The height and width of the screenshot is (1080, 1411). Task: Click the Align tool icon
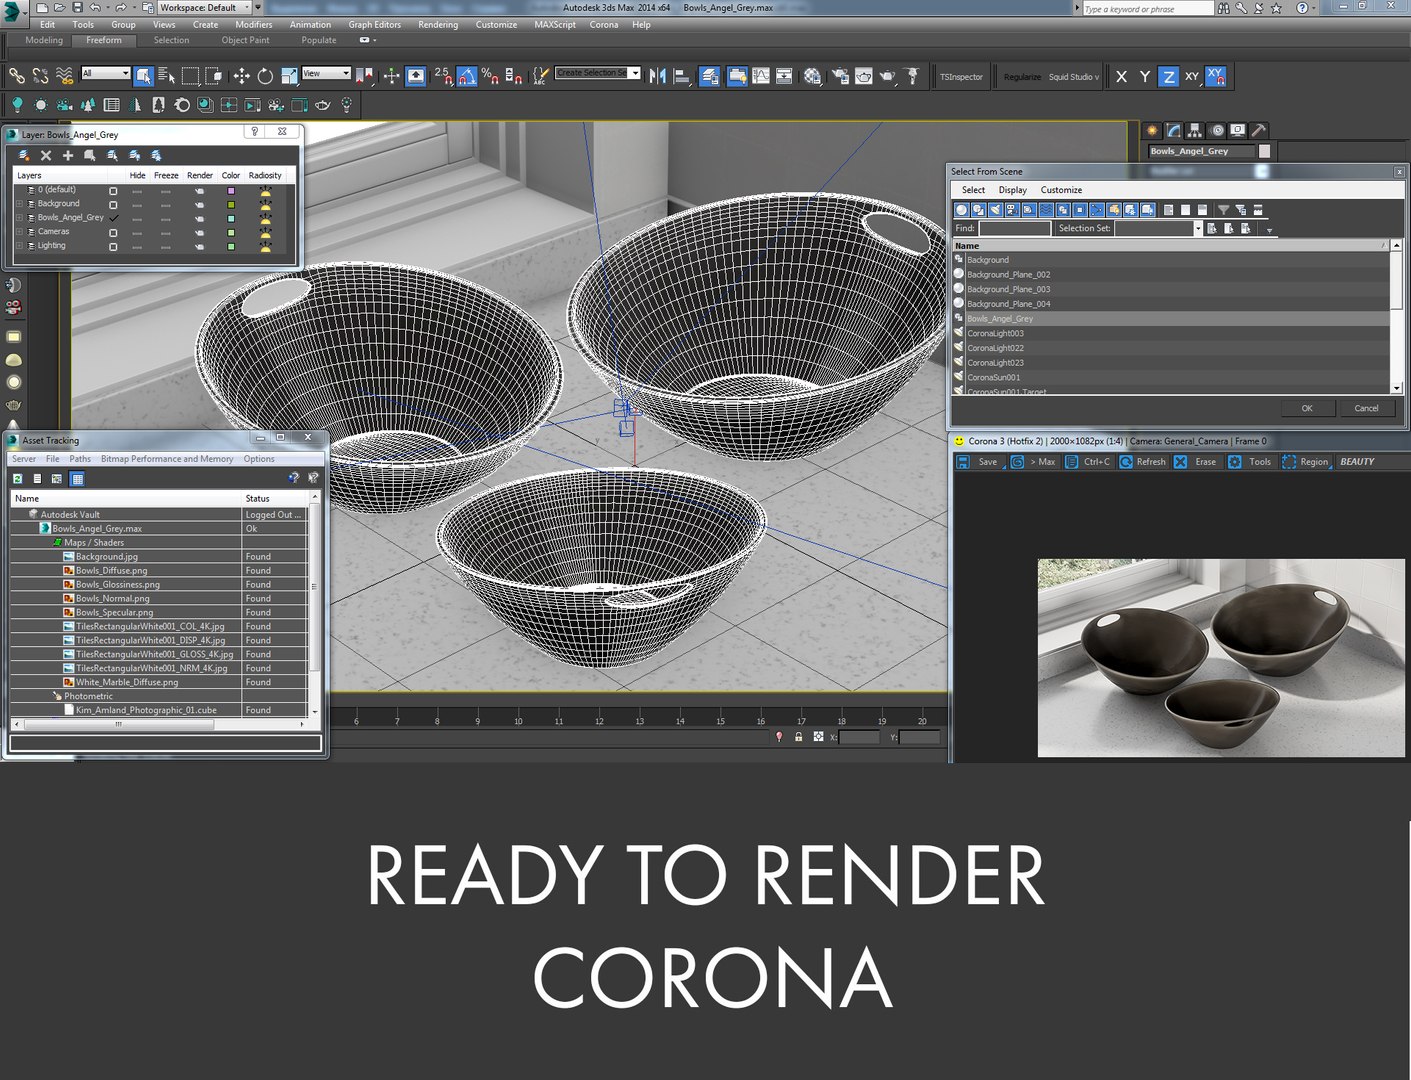tap(682, 76)
